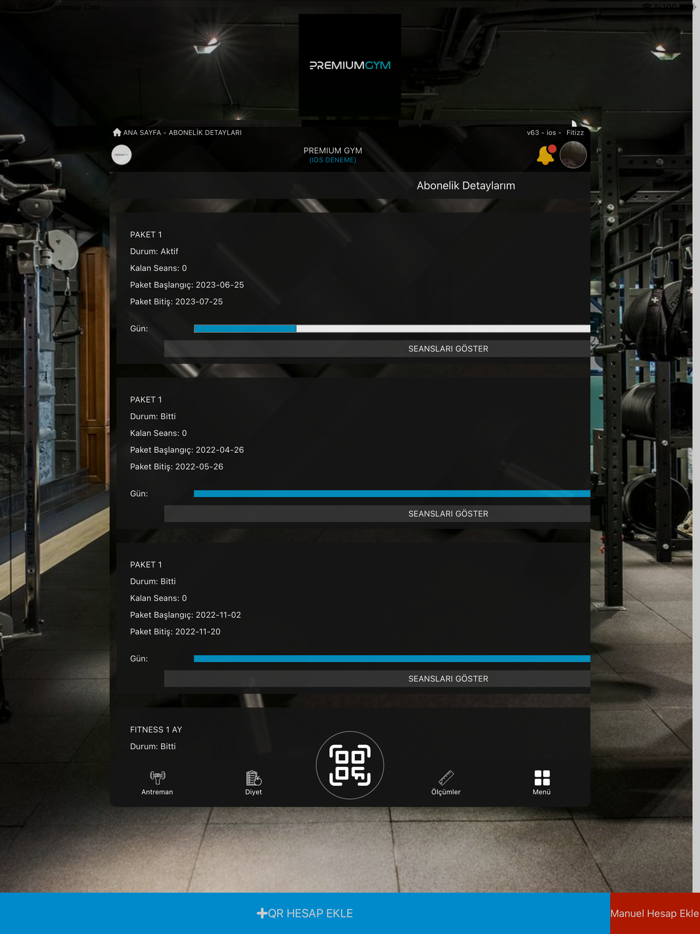Tap the home icon in the breadcrumb
700x934 pixels.
coord(117,132)
